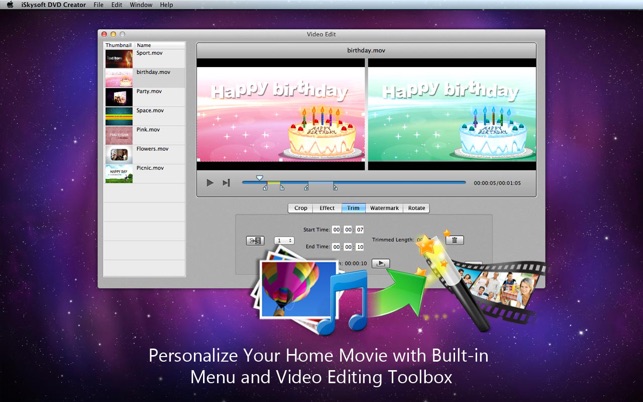Viewport: 643px width, 402px height.
Task: Open the File menu
Action: click(x=98, y=5)
